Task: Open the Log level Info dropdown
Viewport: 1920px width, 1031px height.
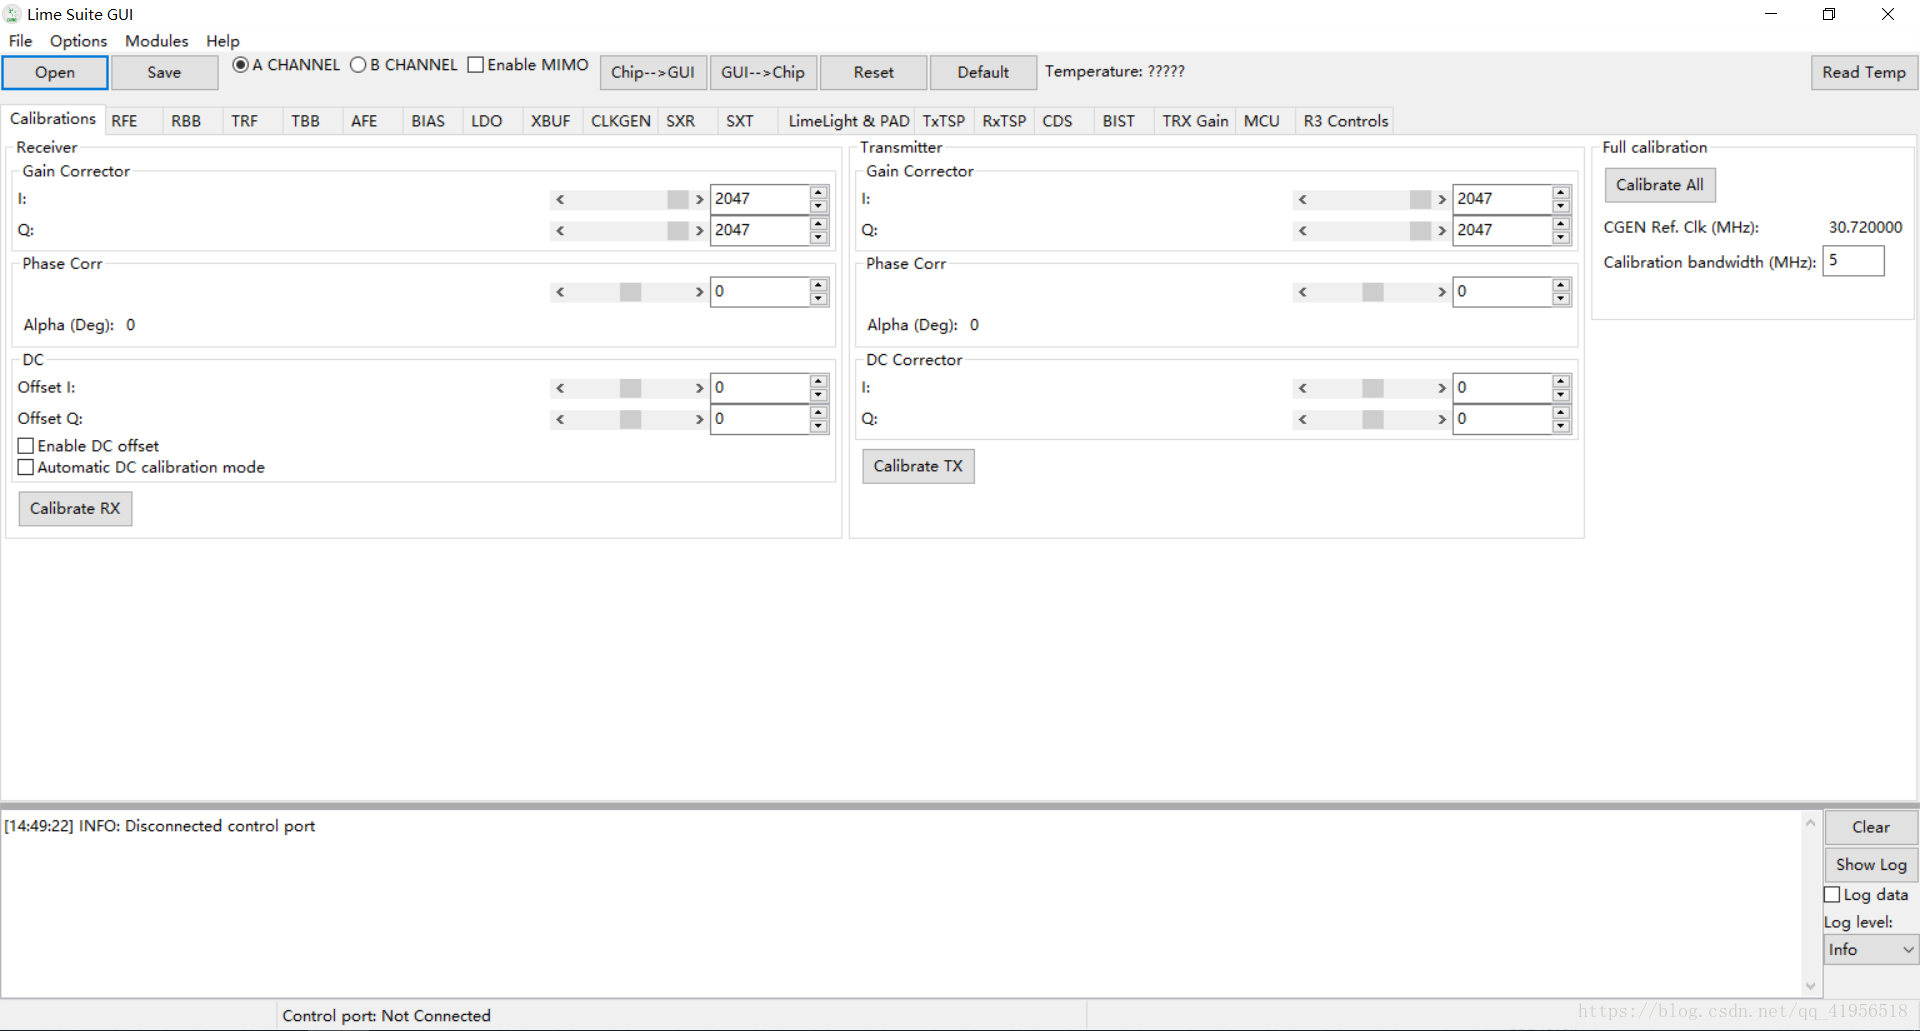Action: click(x=1870, y=950)
